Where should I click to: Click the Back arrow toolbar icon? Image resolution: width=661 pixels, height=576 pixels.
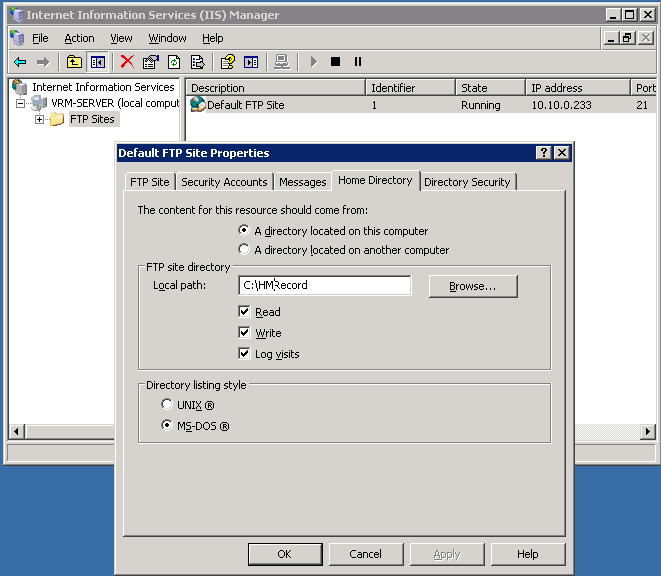point(20,62)
